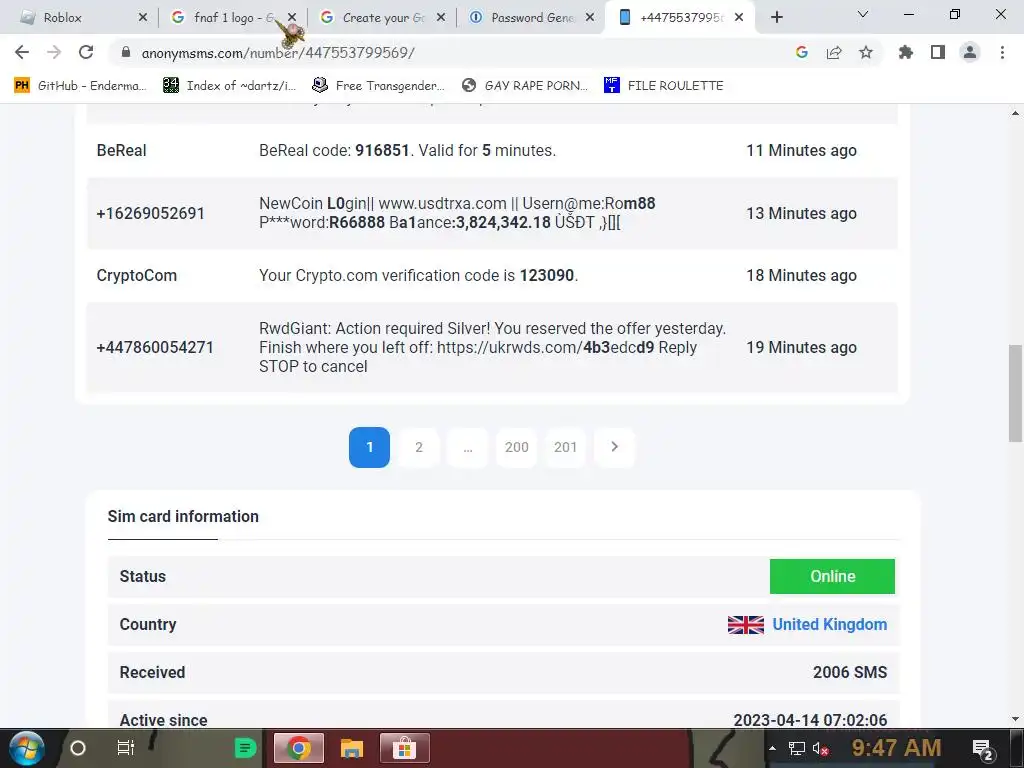
Task: View site info lock icon
Action: pos(126,52)
